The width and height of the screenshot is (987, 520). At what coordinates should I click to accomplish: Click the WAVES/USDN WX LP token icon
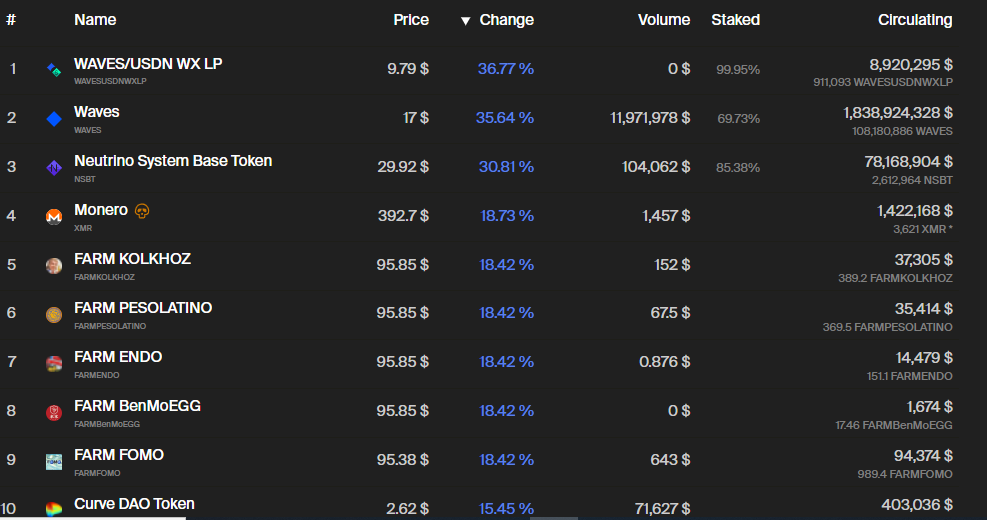coord(54,70)
